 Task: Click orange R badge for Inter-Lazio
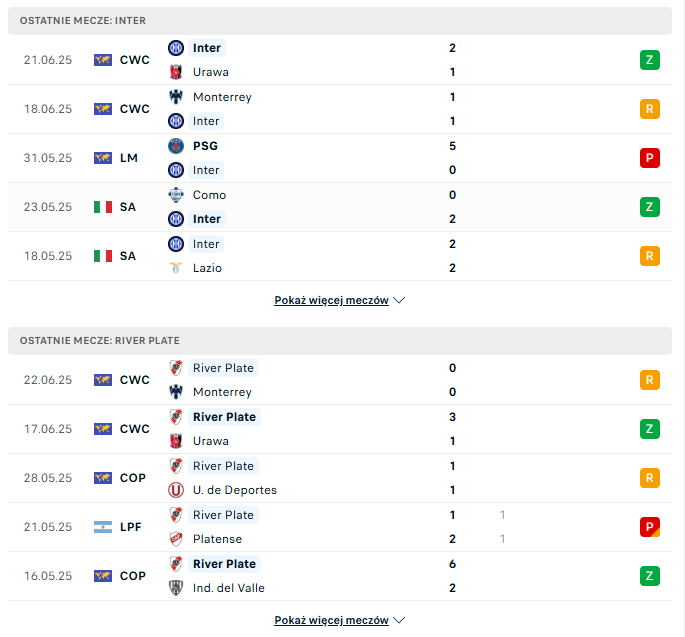(x=650, y=256)
